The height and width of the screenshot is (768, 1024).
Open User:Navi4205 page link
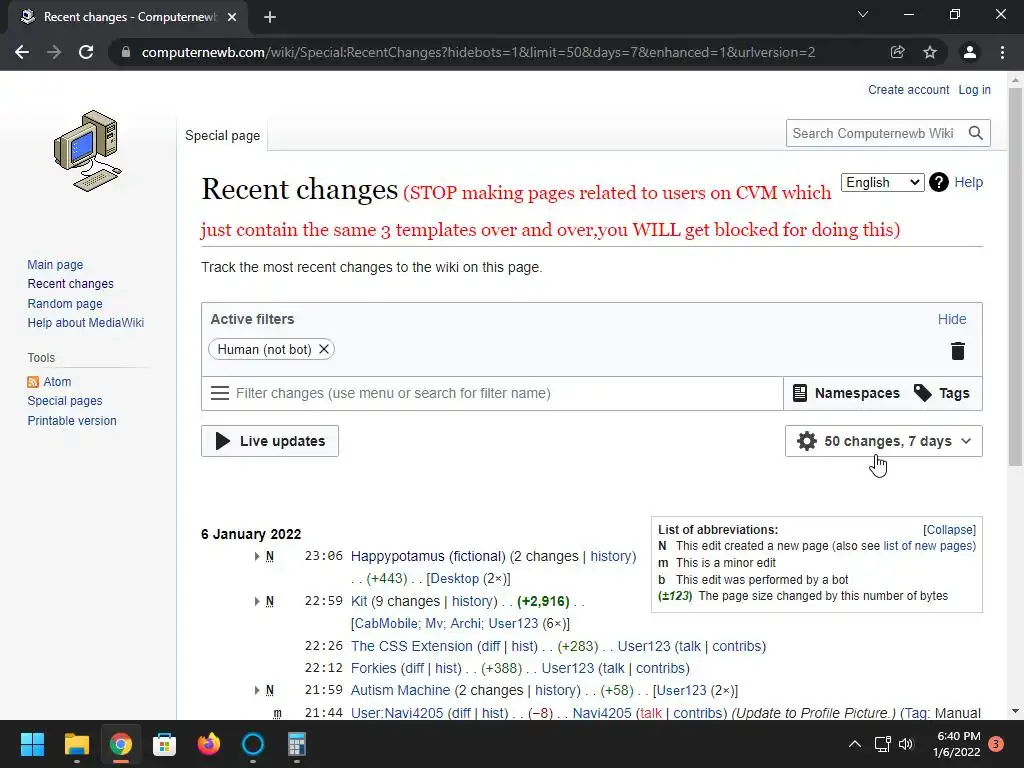point(396,713)
